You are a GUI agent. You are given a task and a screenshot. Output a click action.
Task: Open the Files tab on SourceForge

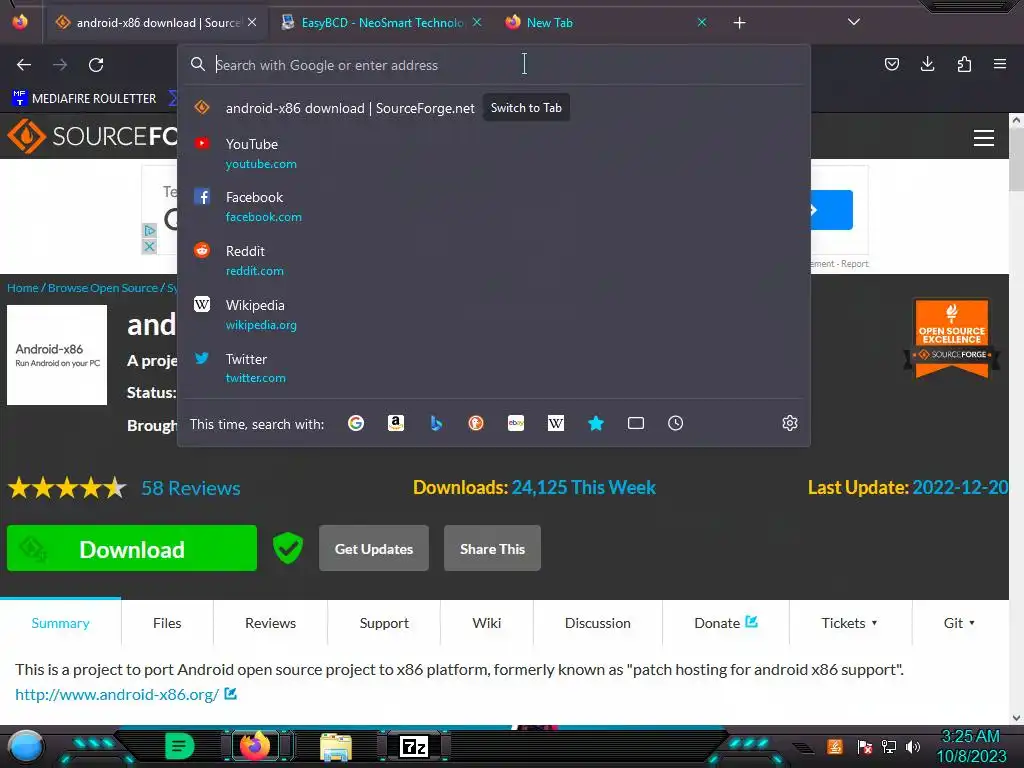[x=167, y=623]
